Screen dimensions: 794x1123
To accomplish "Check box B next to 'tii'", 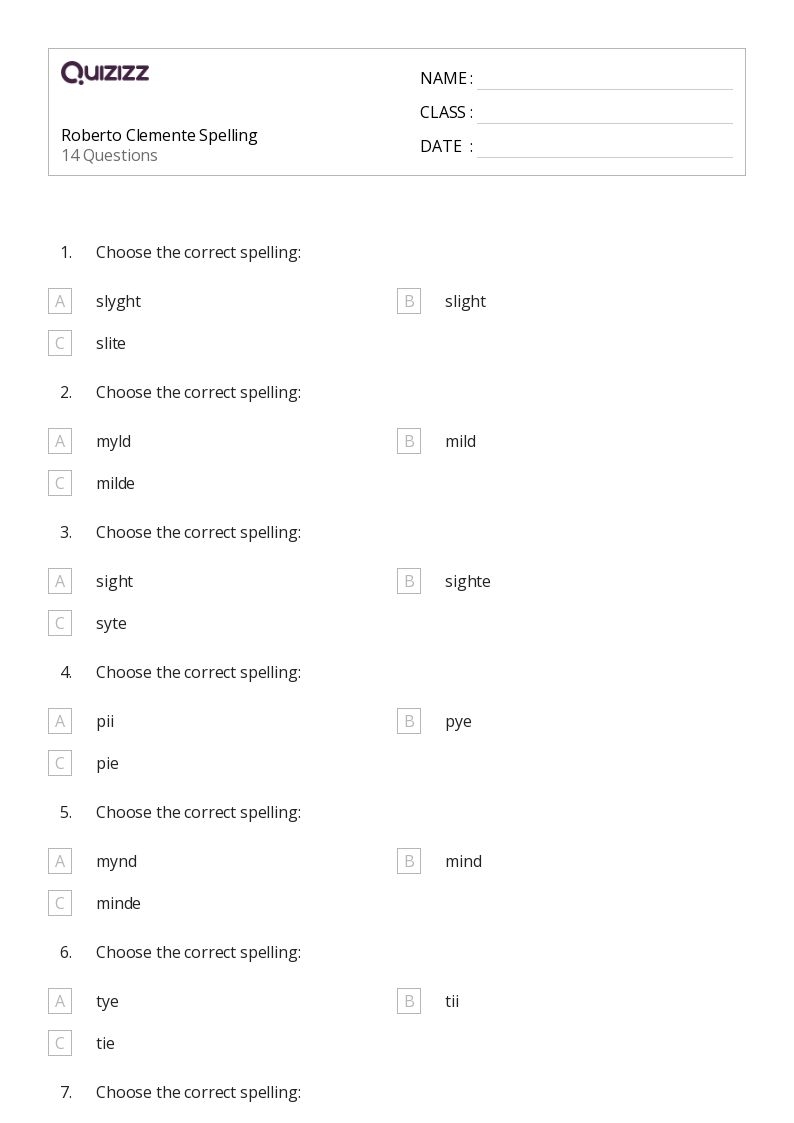I will tap(409, 1001).
